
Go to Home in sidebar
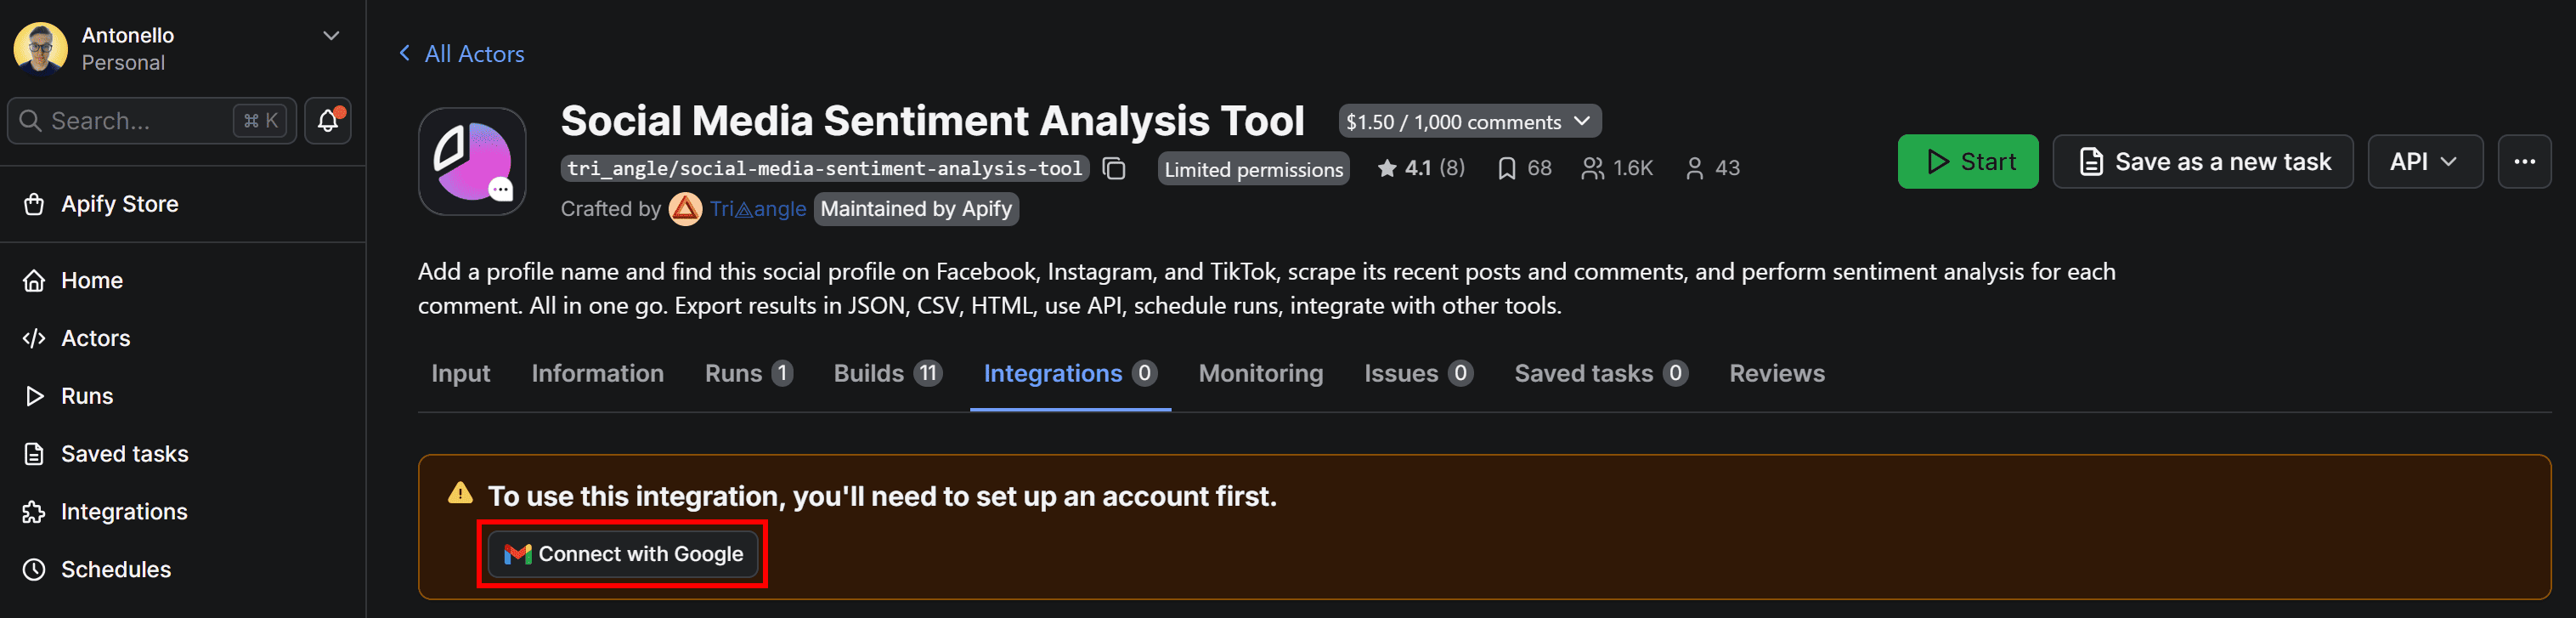[91, 281]
